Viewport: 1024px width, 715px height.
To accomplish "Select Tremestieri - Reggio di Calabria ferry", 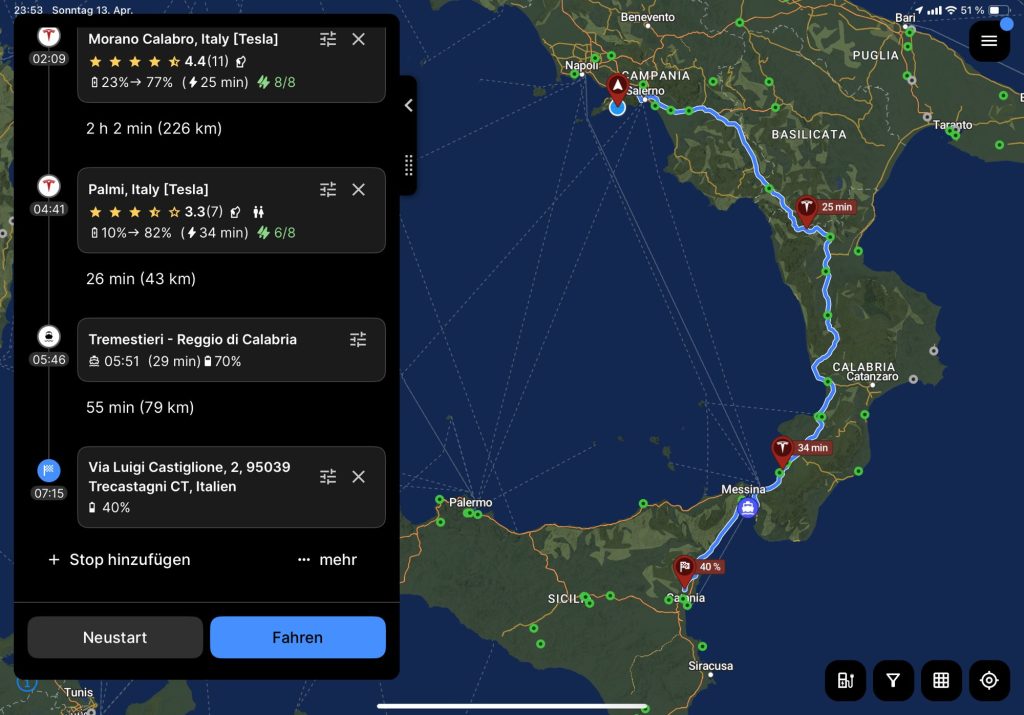I will pyautogui.click(x=193, y=340).
